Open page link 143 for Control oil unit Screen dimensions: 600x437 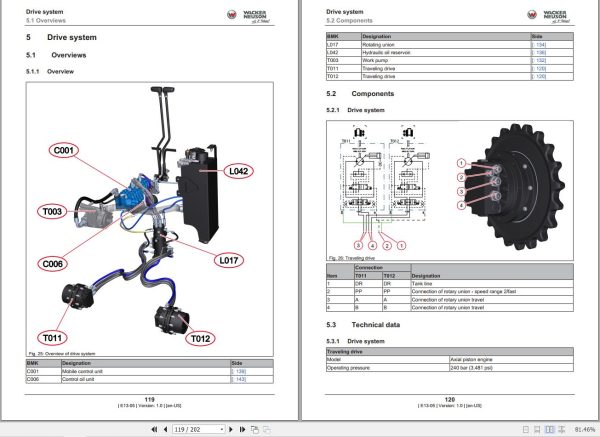[x=238, y=379]
